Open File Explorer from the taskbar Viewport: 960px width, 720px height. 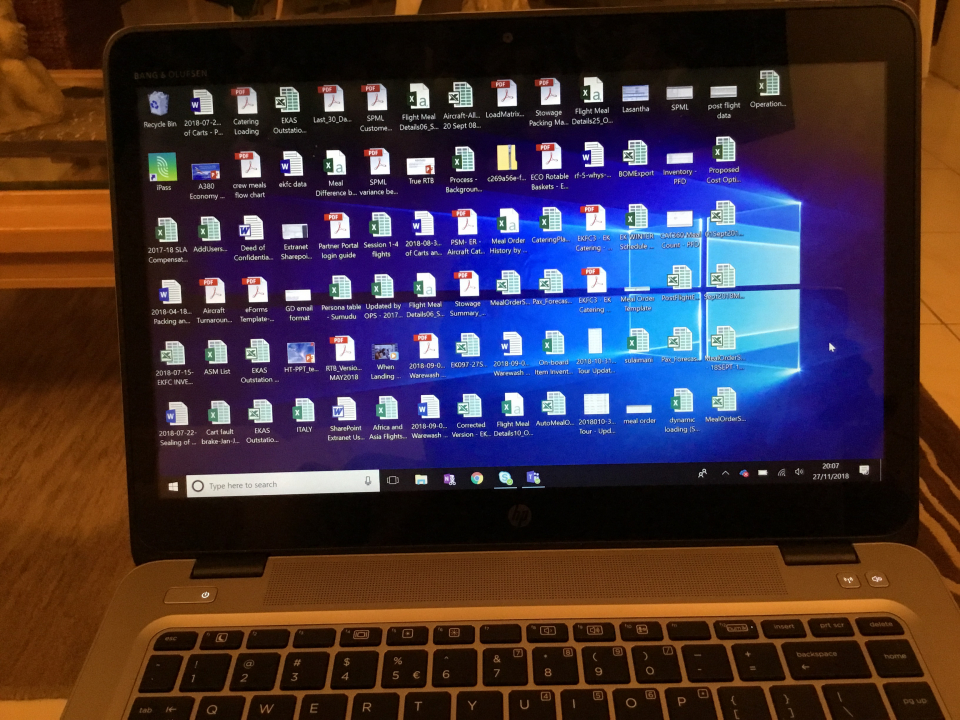[x=421, y=480]
